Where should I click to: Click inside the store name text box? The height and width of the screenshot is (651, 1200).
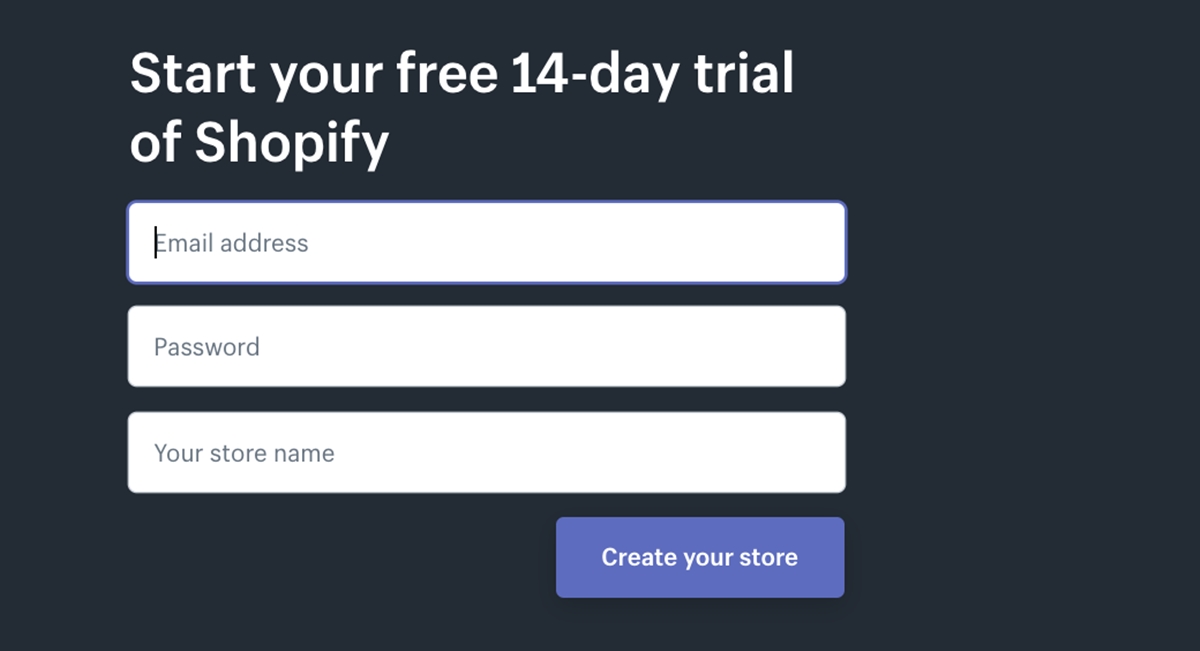(x=486, y=453)
